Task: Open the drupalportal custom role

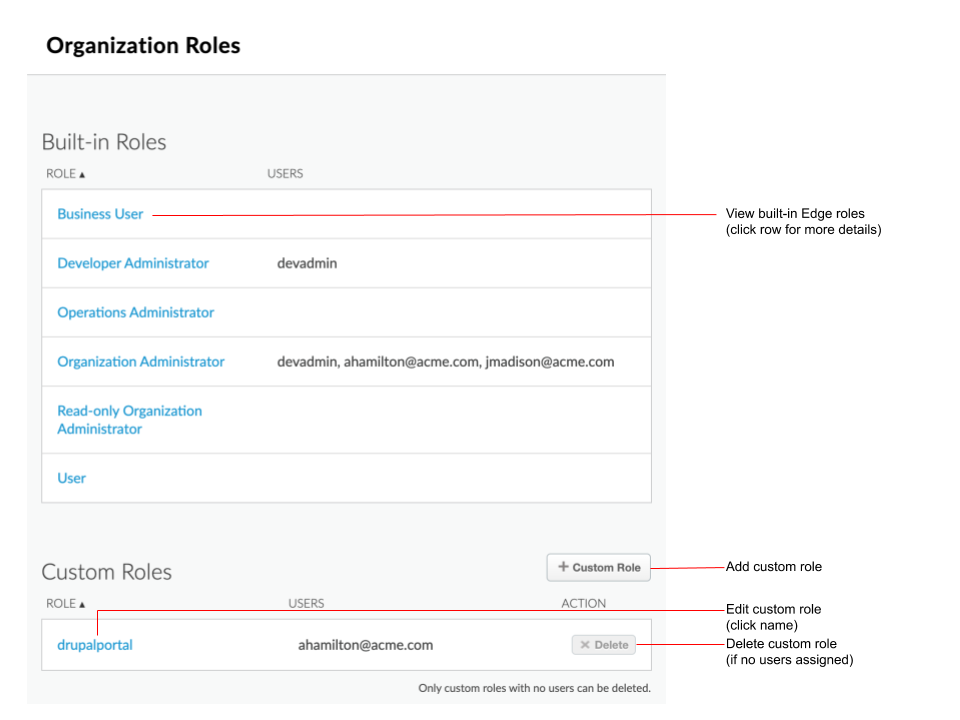Action: coord(95,645)
